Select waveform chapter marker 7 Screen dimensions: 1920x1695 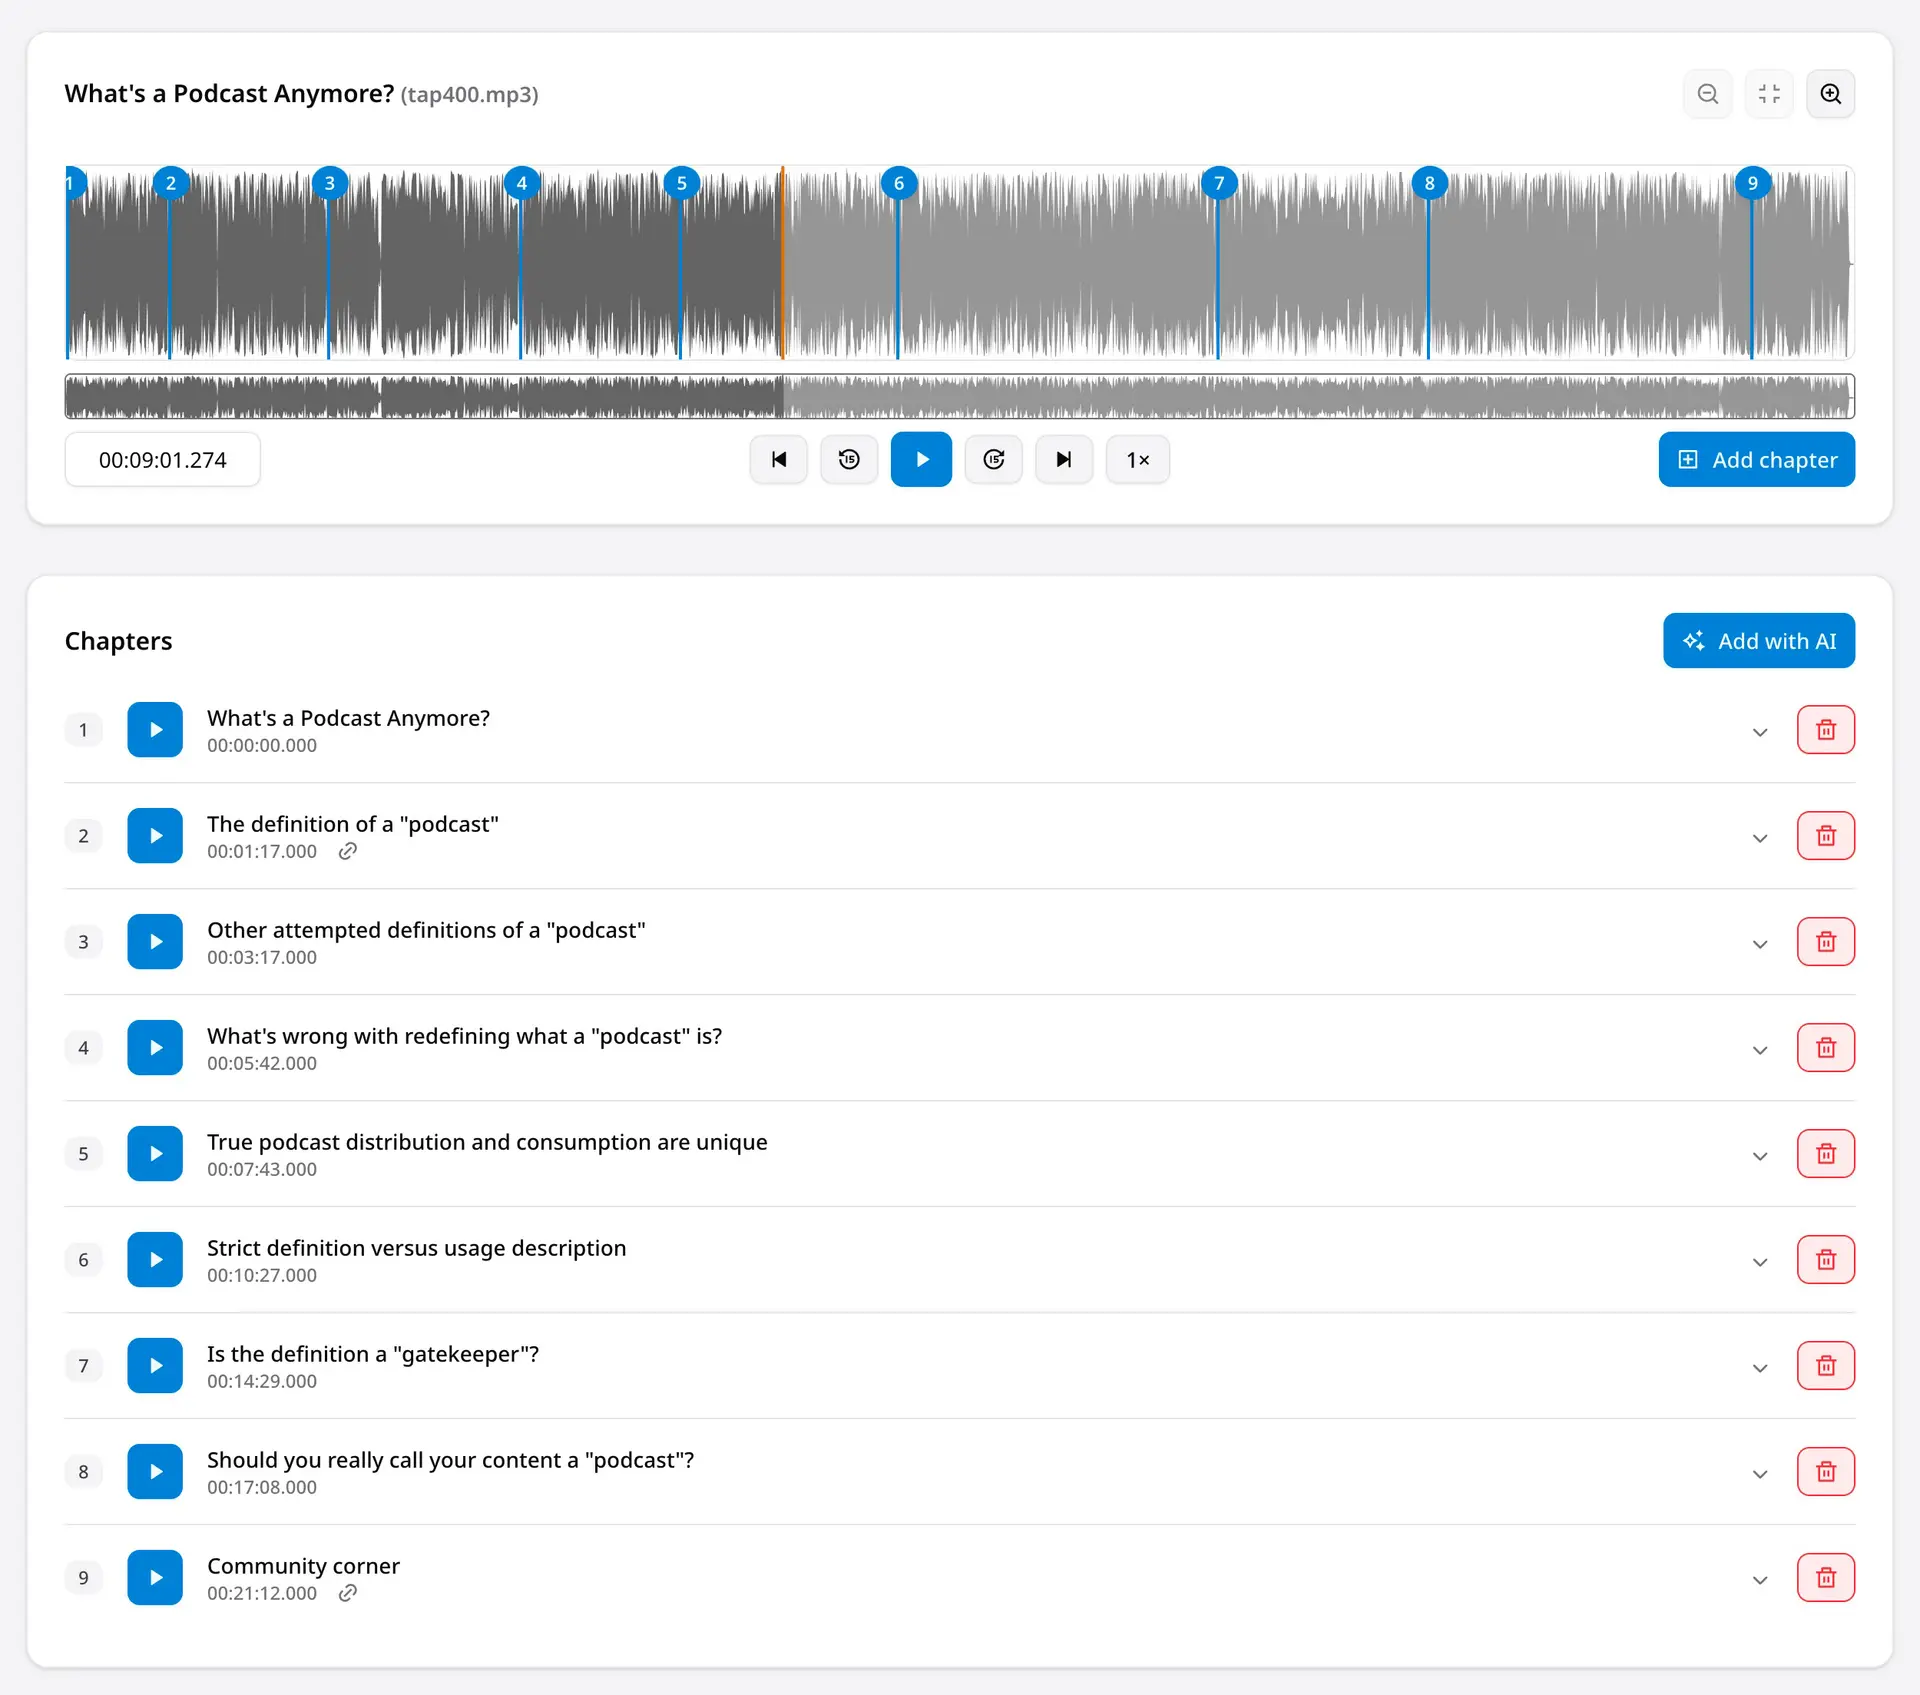pos(1218,183)
